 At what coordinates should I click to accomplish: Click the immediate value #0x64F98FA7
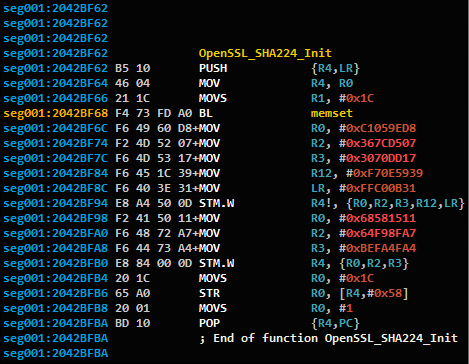point(378,233)
